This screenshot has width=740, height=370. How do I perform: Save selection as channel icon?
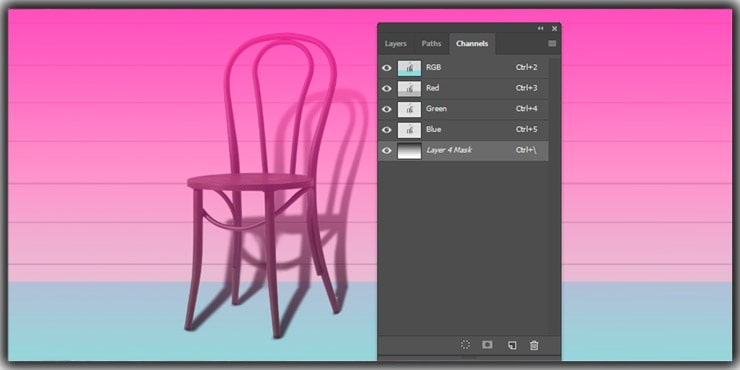[488, 345]
